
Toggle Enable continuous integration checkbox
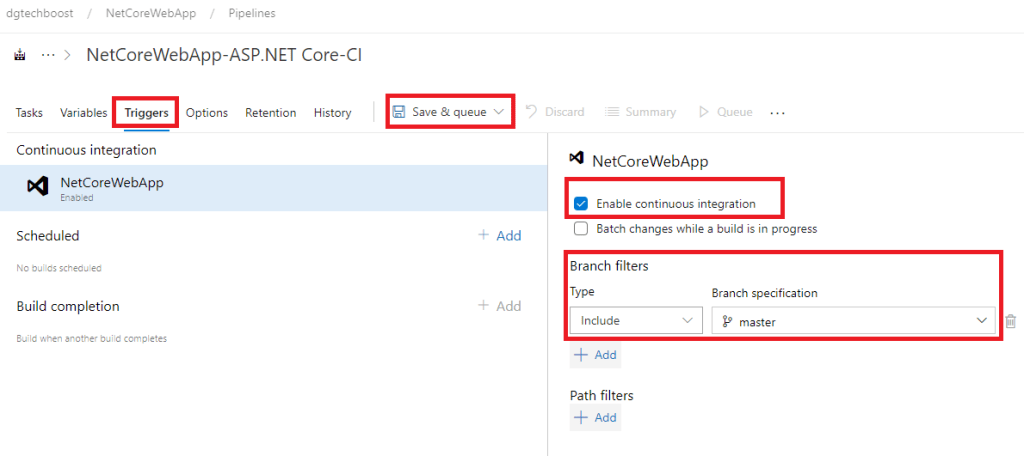[x=581, y=204]
